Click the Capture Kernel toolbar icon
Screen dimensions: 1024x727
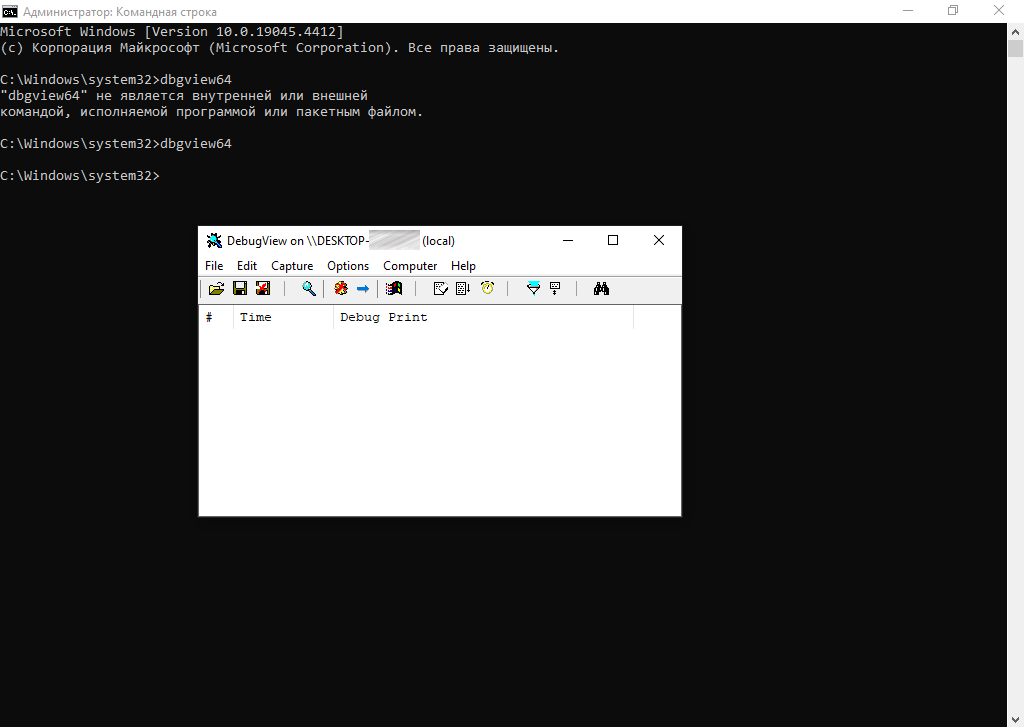pos(341,289)
